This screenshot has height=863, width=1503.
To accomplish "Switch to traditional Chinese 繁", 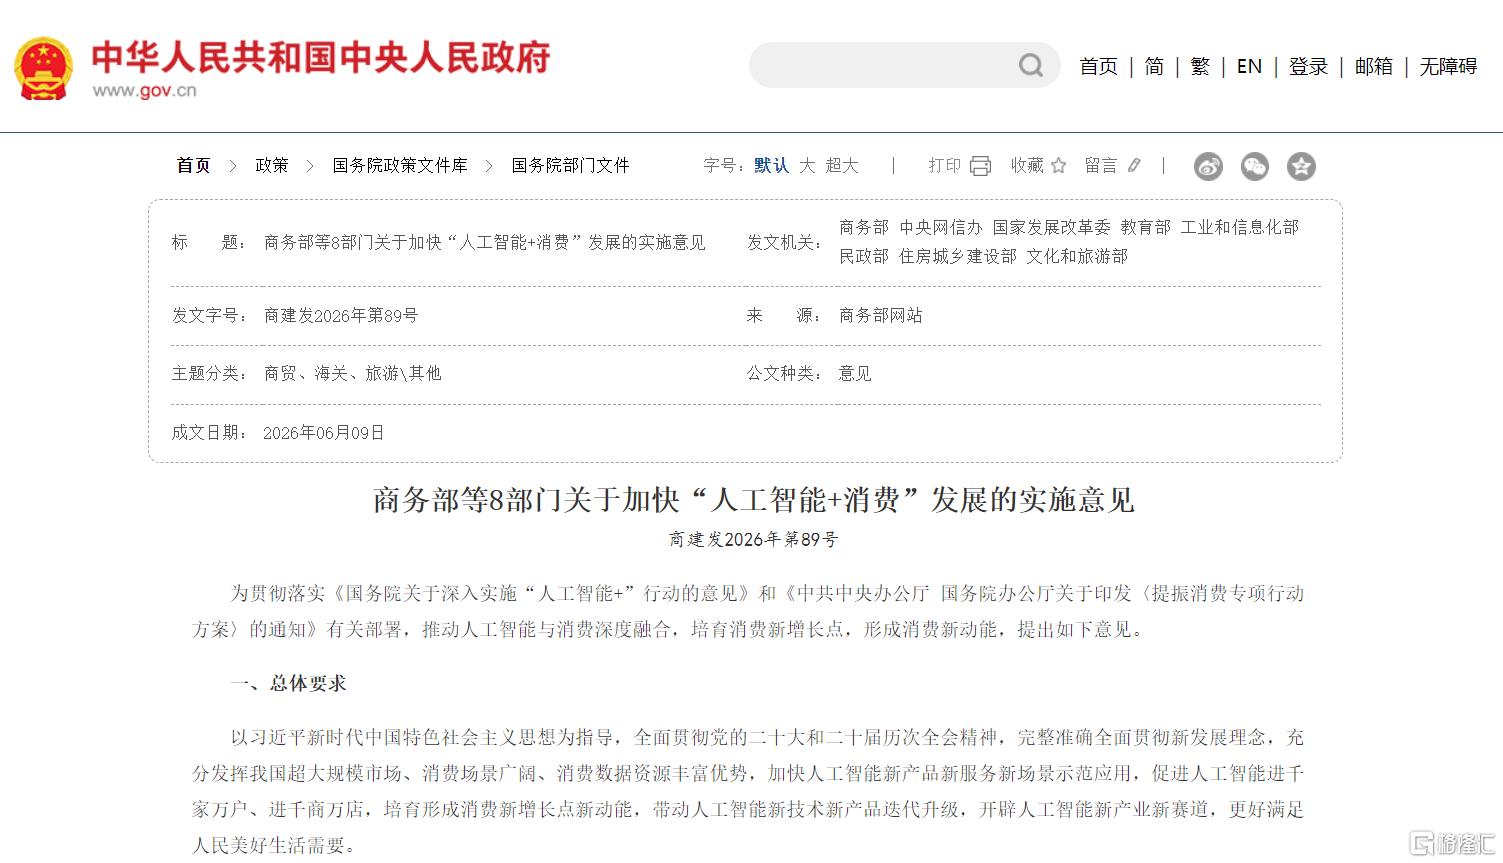I will (1200, 66).
